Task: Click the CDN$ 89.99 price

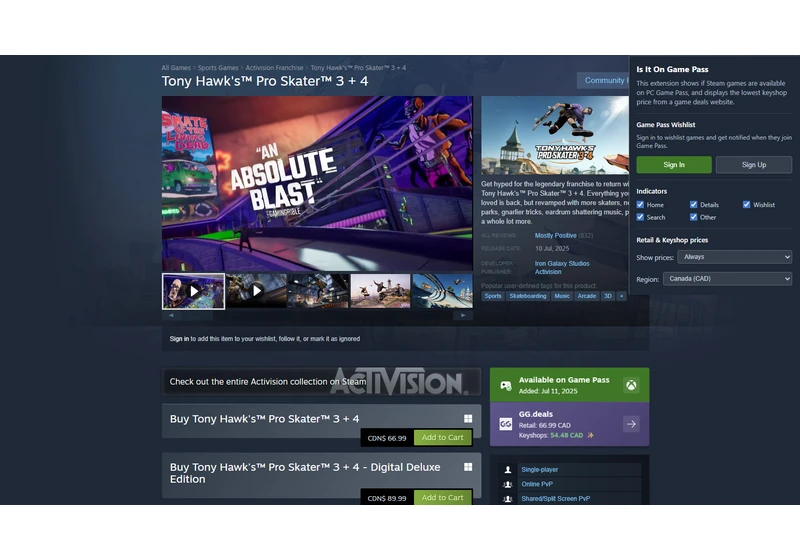Action: [x=387, y=498]
